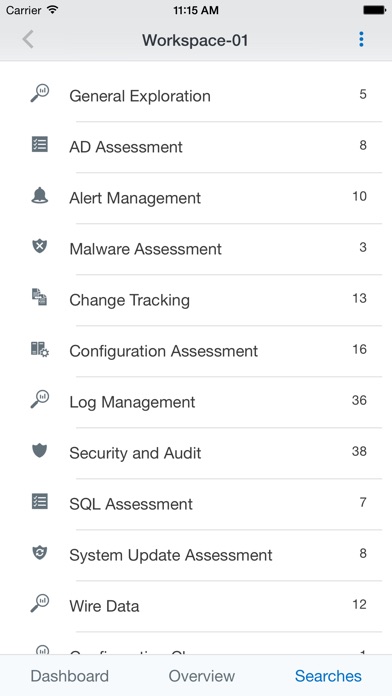Image resolution: width=392 pixels, height=696 pixels.
Task: Open the partially visible last list item
Action: click(196, 644)
